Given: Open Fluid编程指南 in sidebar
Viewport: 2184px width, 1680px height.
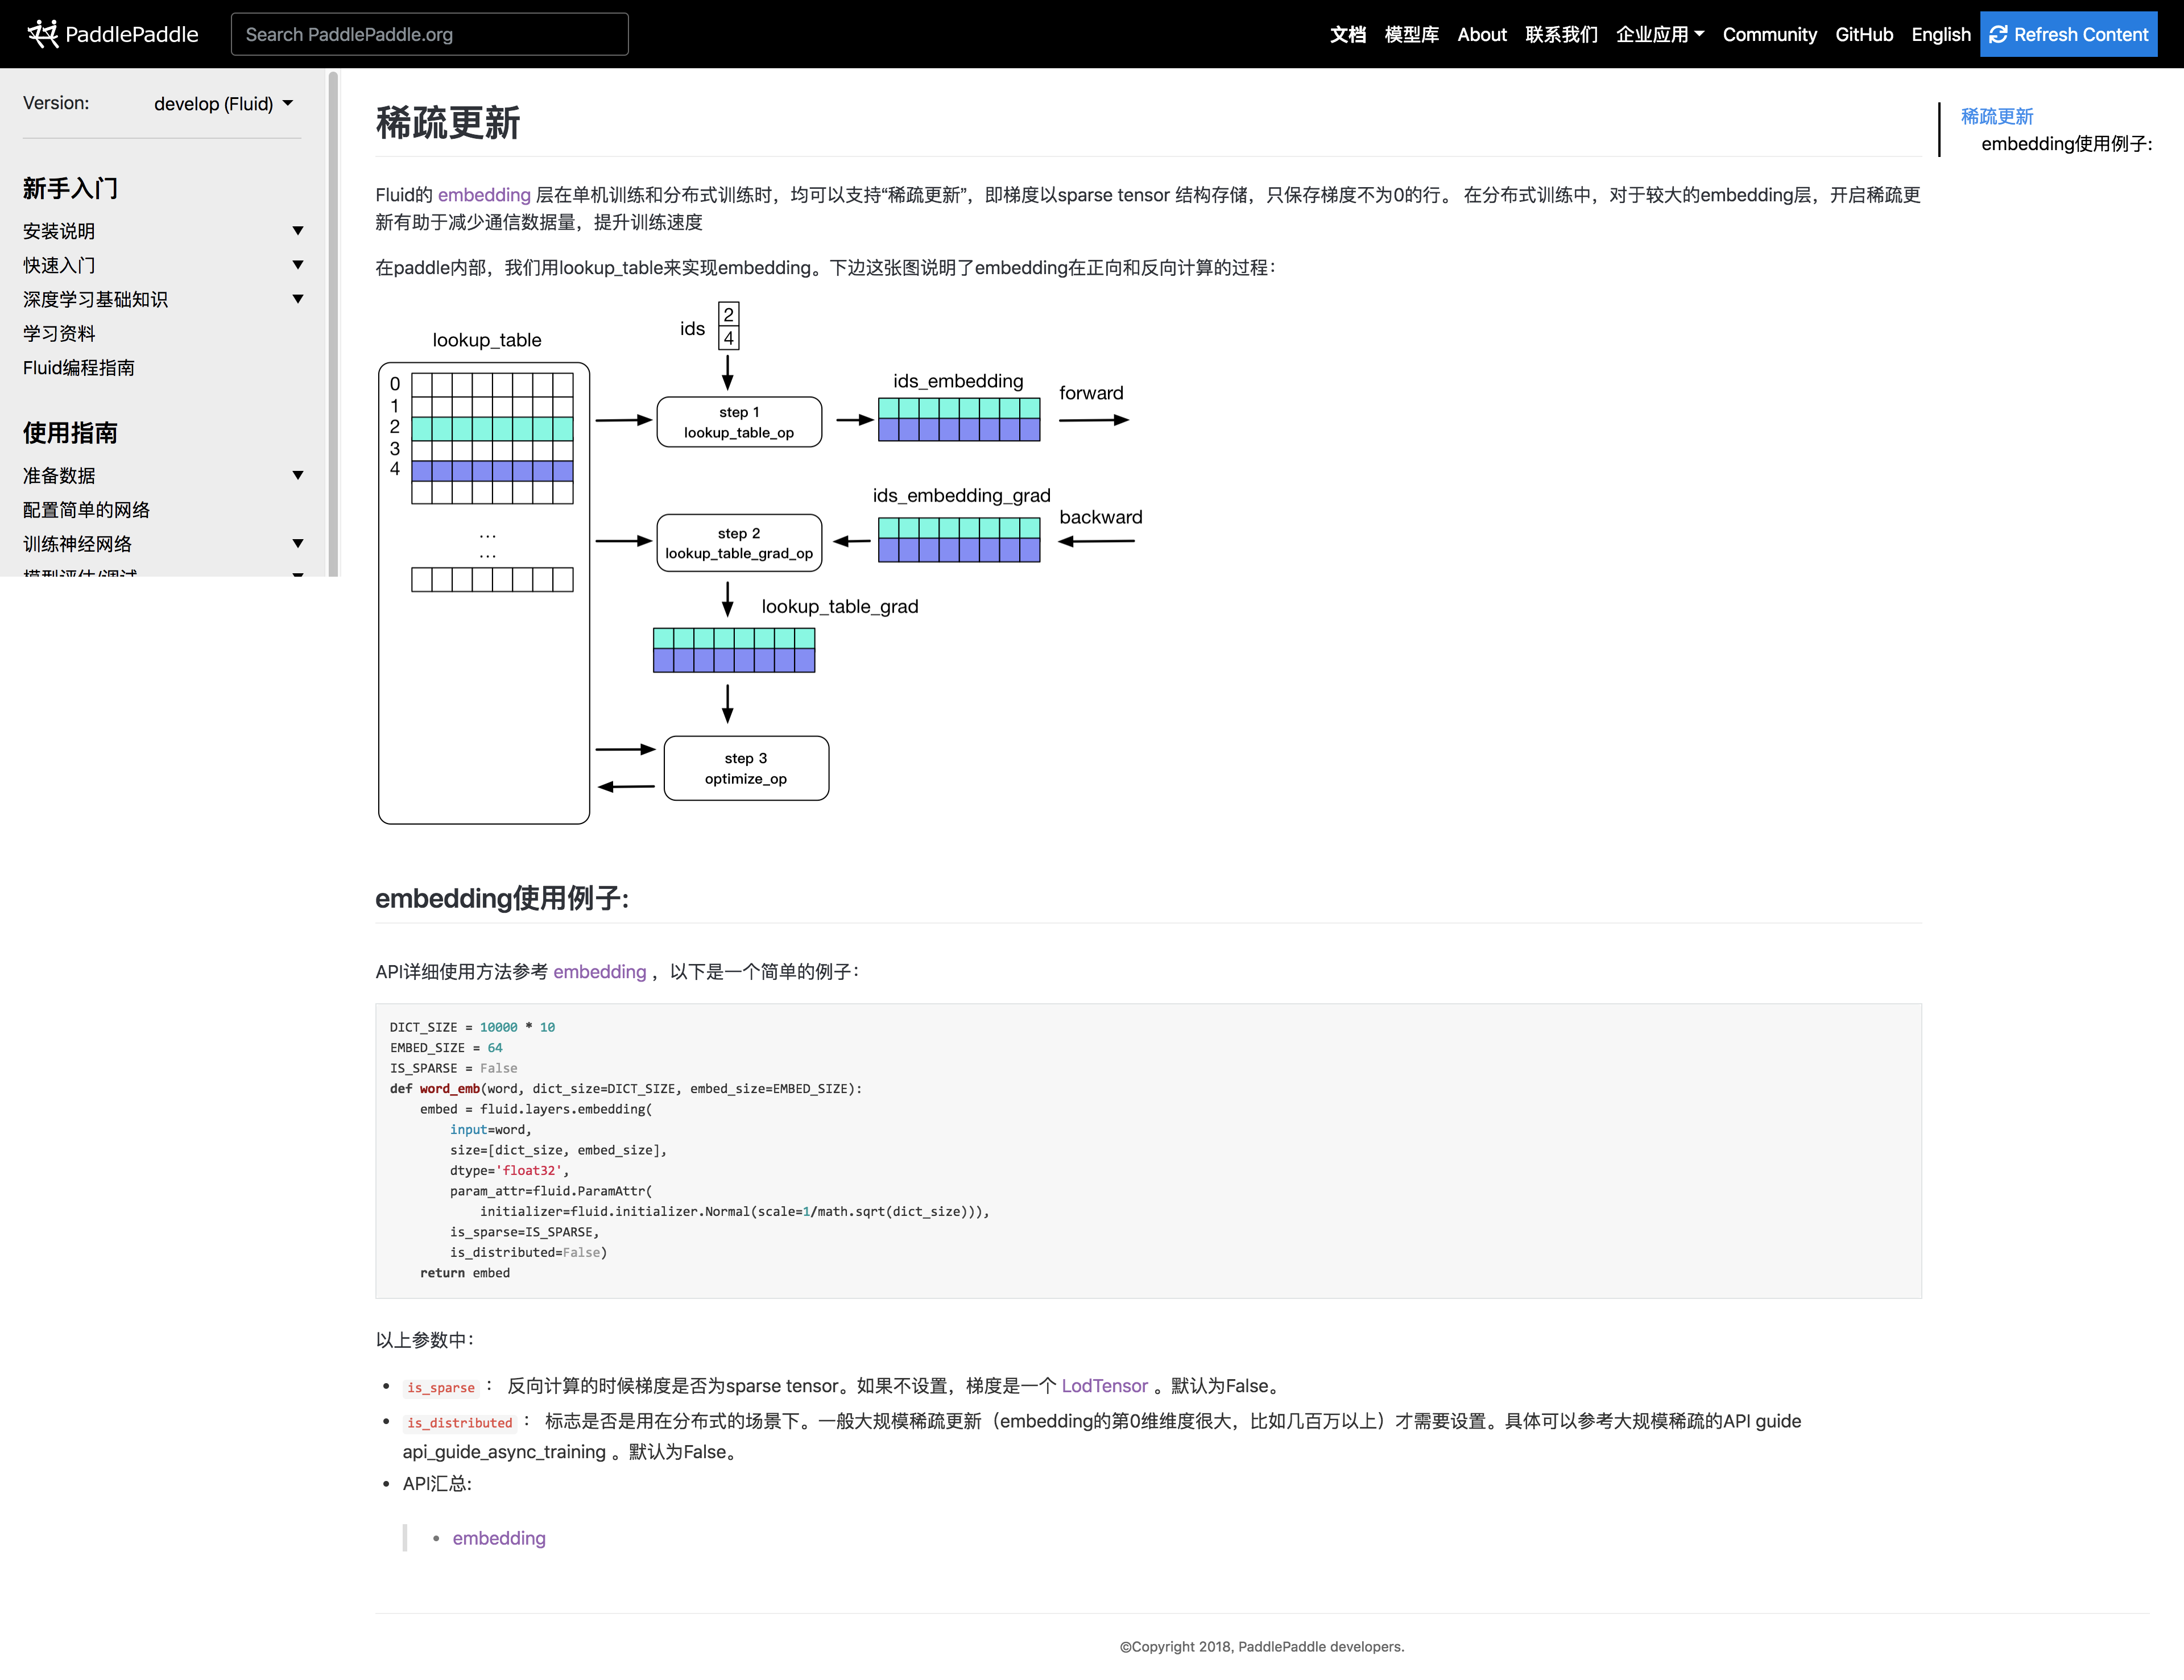Looking at the screenshot, I should [79, 368].
